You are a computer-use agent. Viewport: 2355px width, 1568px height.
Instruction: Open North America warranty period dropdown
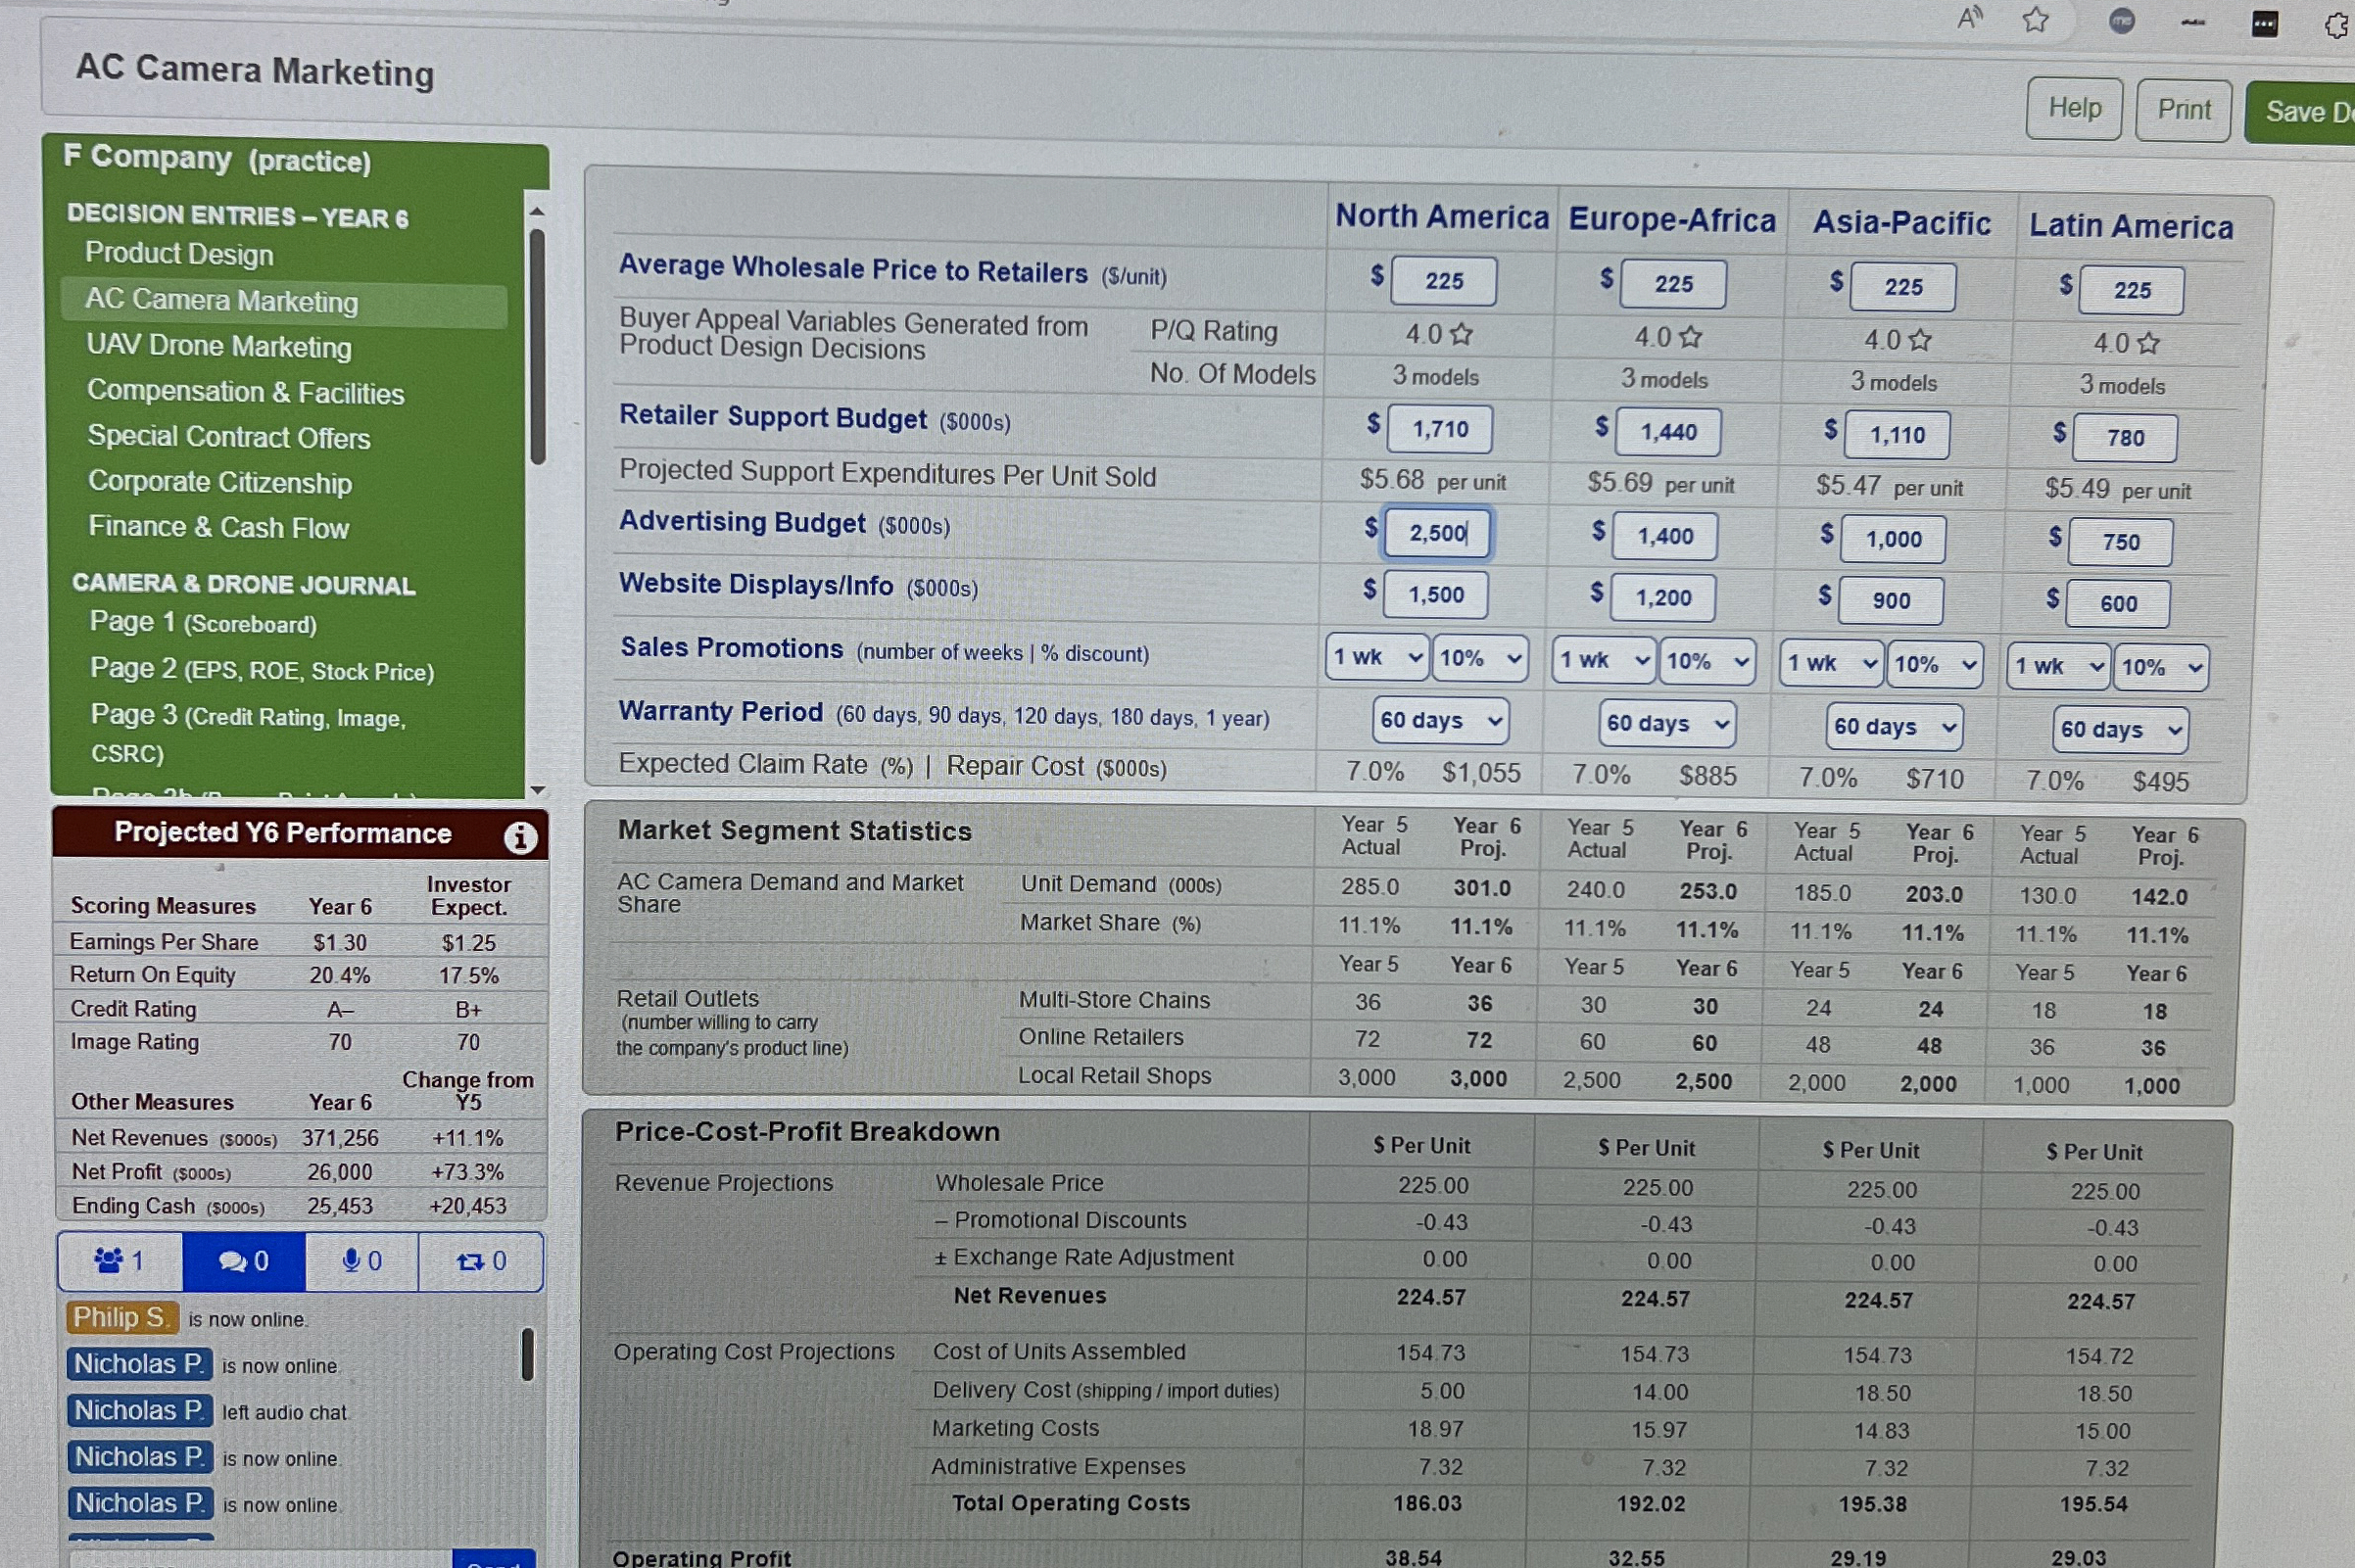point(1440,720)
